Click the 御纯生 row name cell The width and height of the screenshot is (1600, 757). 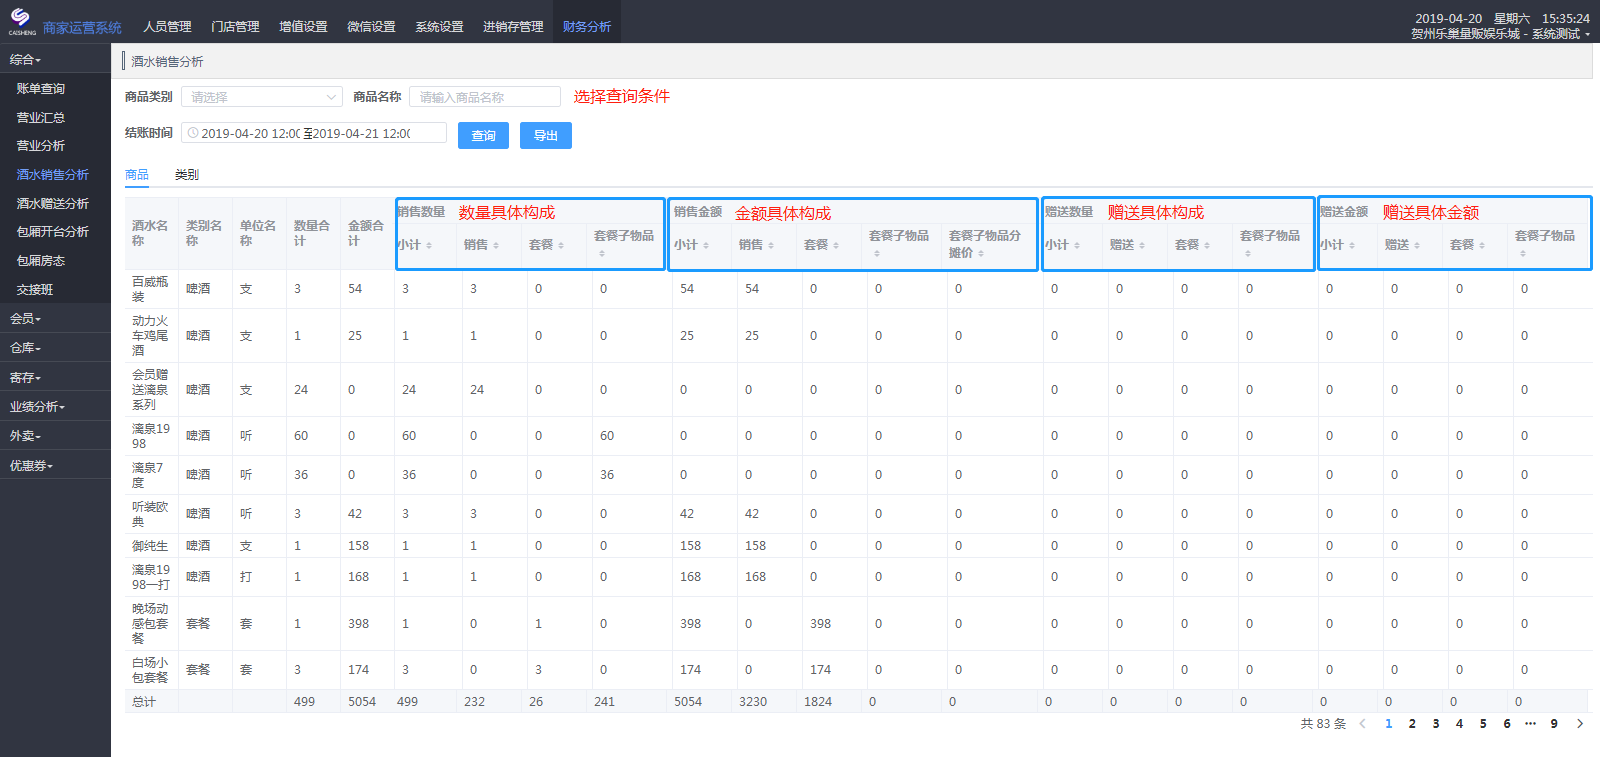(x=152, y=546)
